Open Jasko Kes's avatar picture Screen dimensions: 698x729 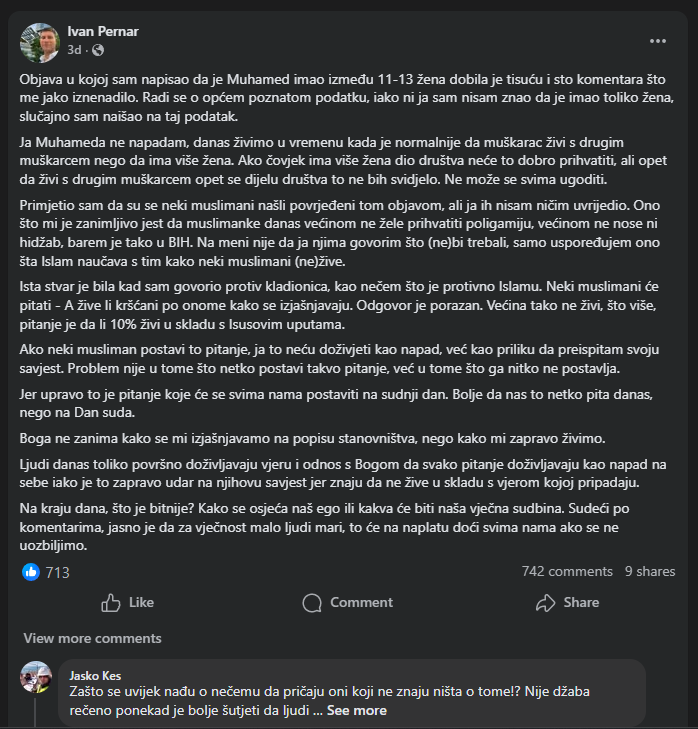click(x=36, y=677)
